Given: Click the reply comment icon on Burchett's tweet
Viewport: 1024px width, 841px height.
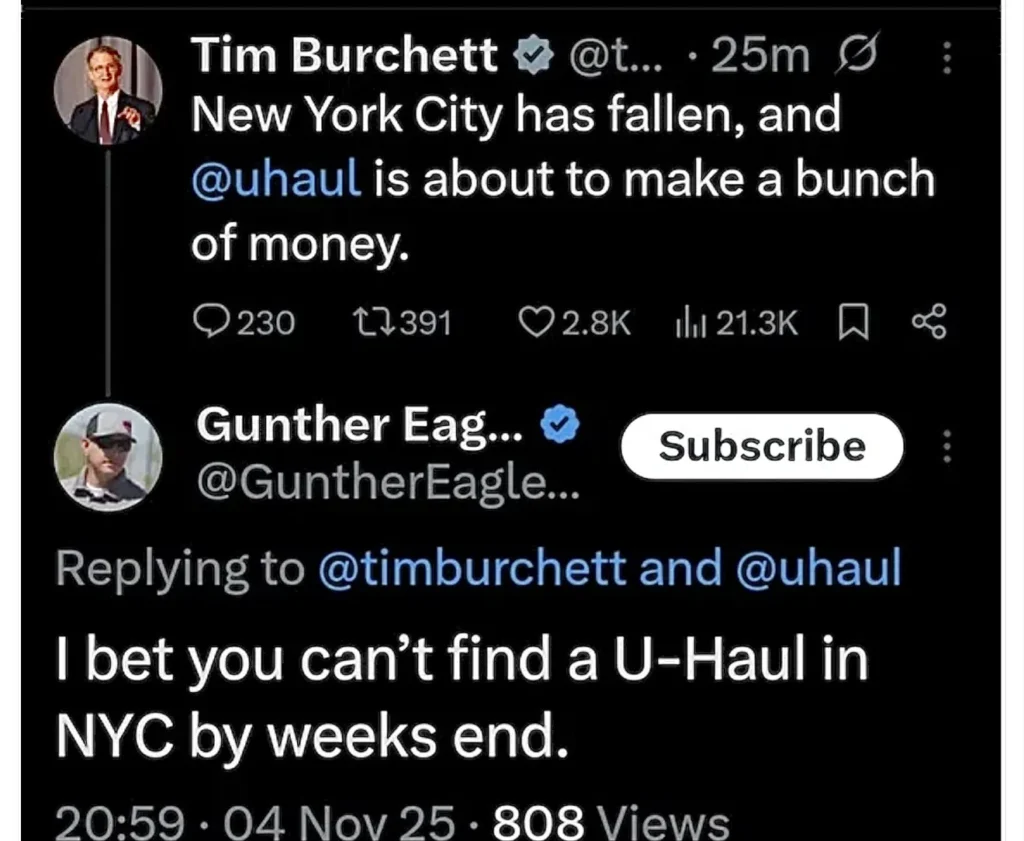Looking at the screenshot, I should (x=212, y=322).
